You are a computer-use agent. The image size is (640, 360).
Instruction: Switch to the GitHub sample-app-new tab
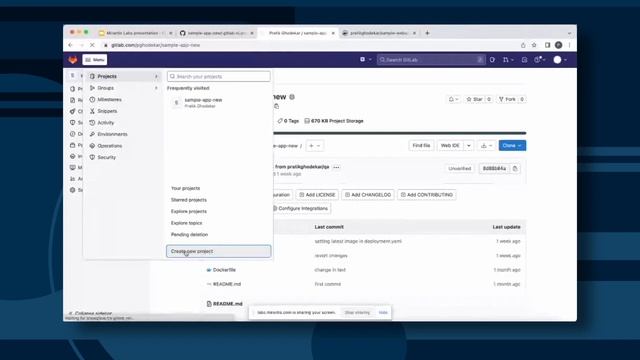[217, 33]
